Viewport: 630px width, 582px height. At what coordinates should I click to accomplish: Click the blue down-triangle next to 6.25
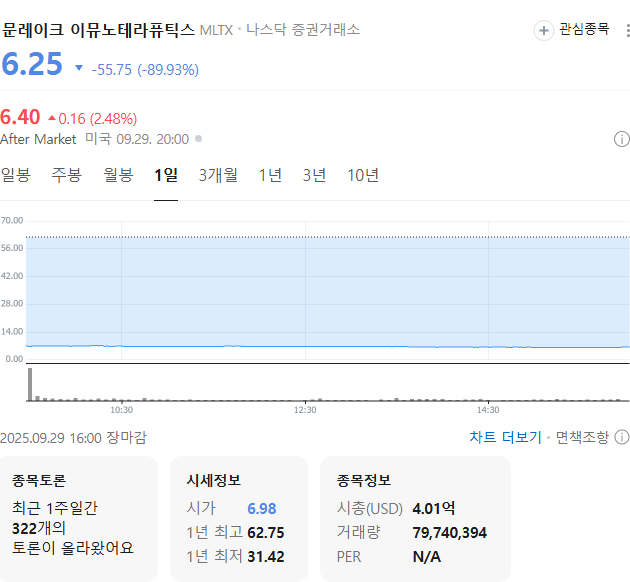pos(79,69)
